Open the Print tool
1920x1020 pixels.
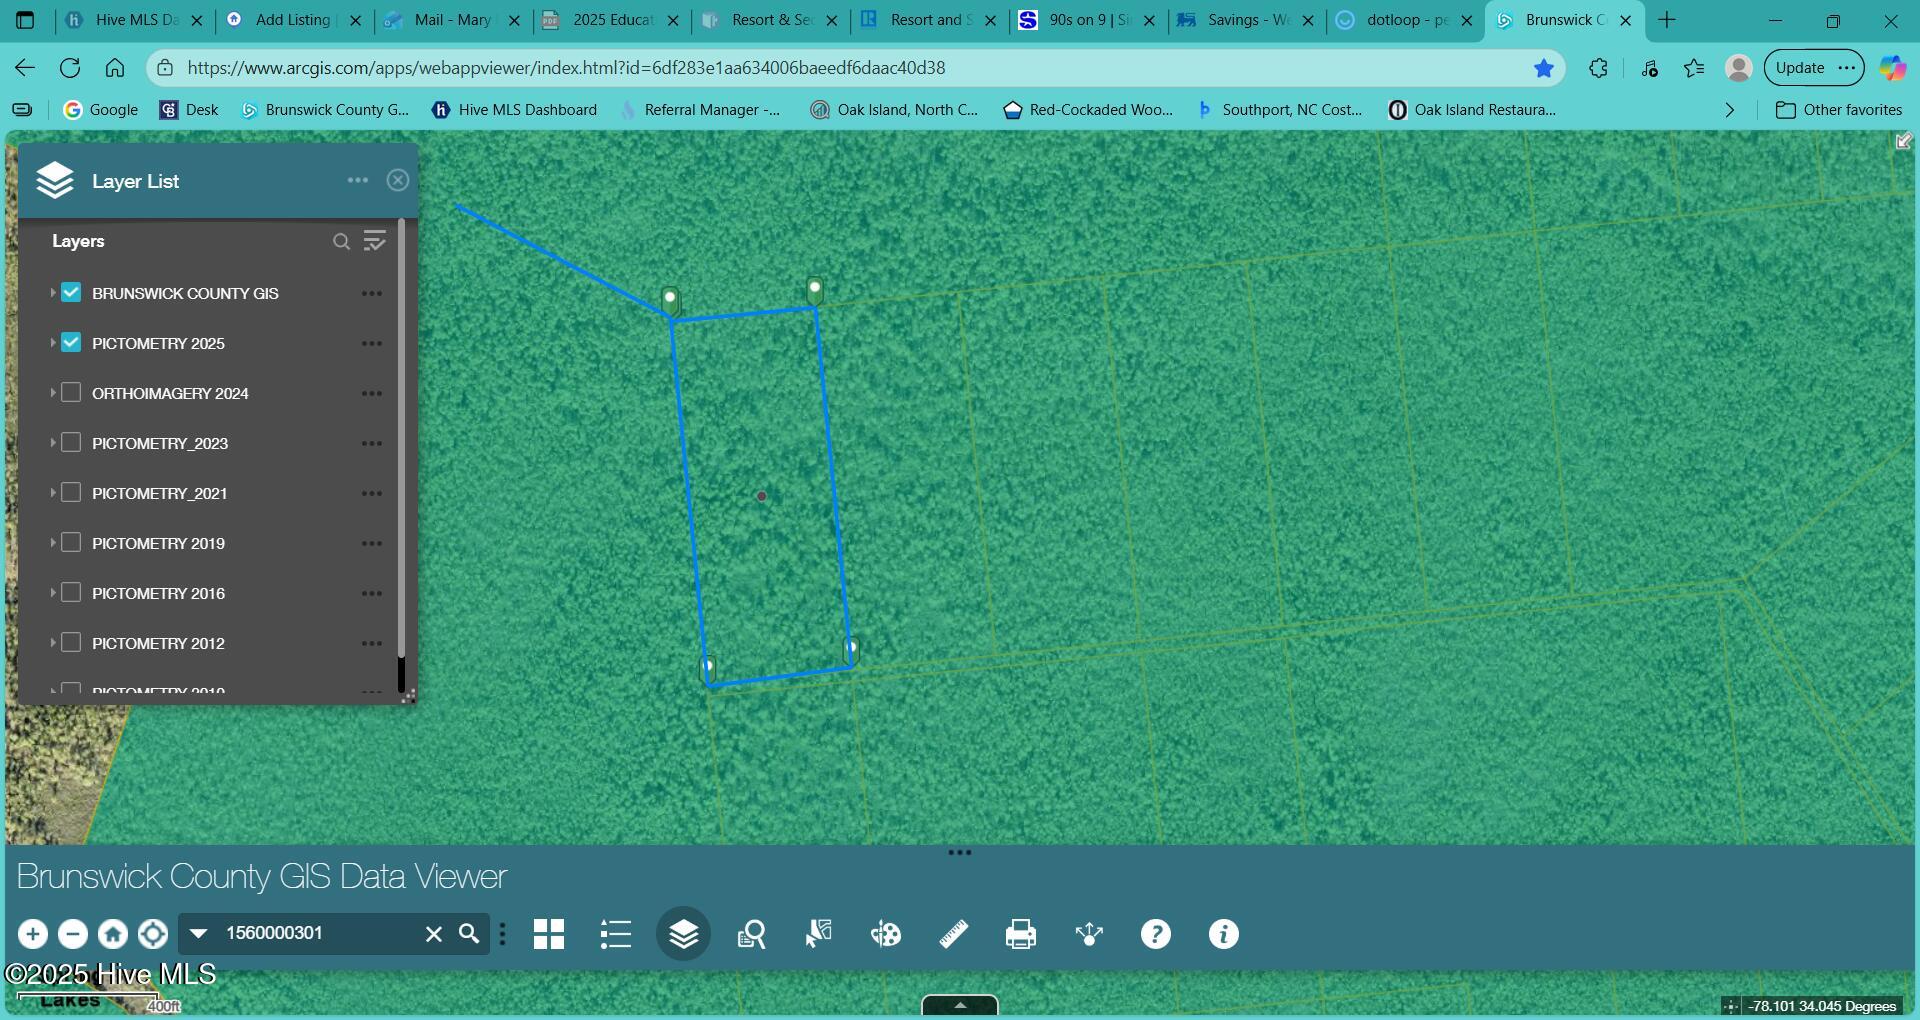coord(1020,934)
